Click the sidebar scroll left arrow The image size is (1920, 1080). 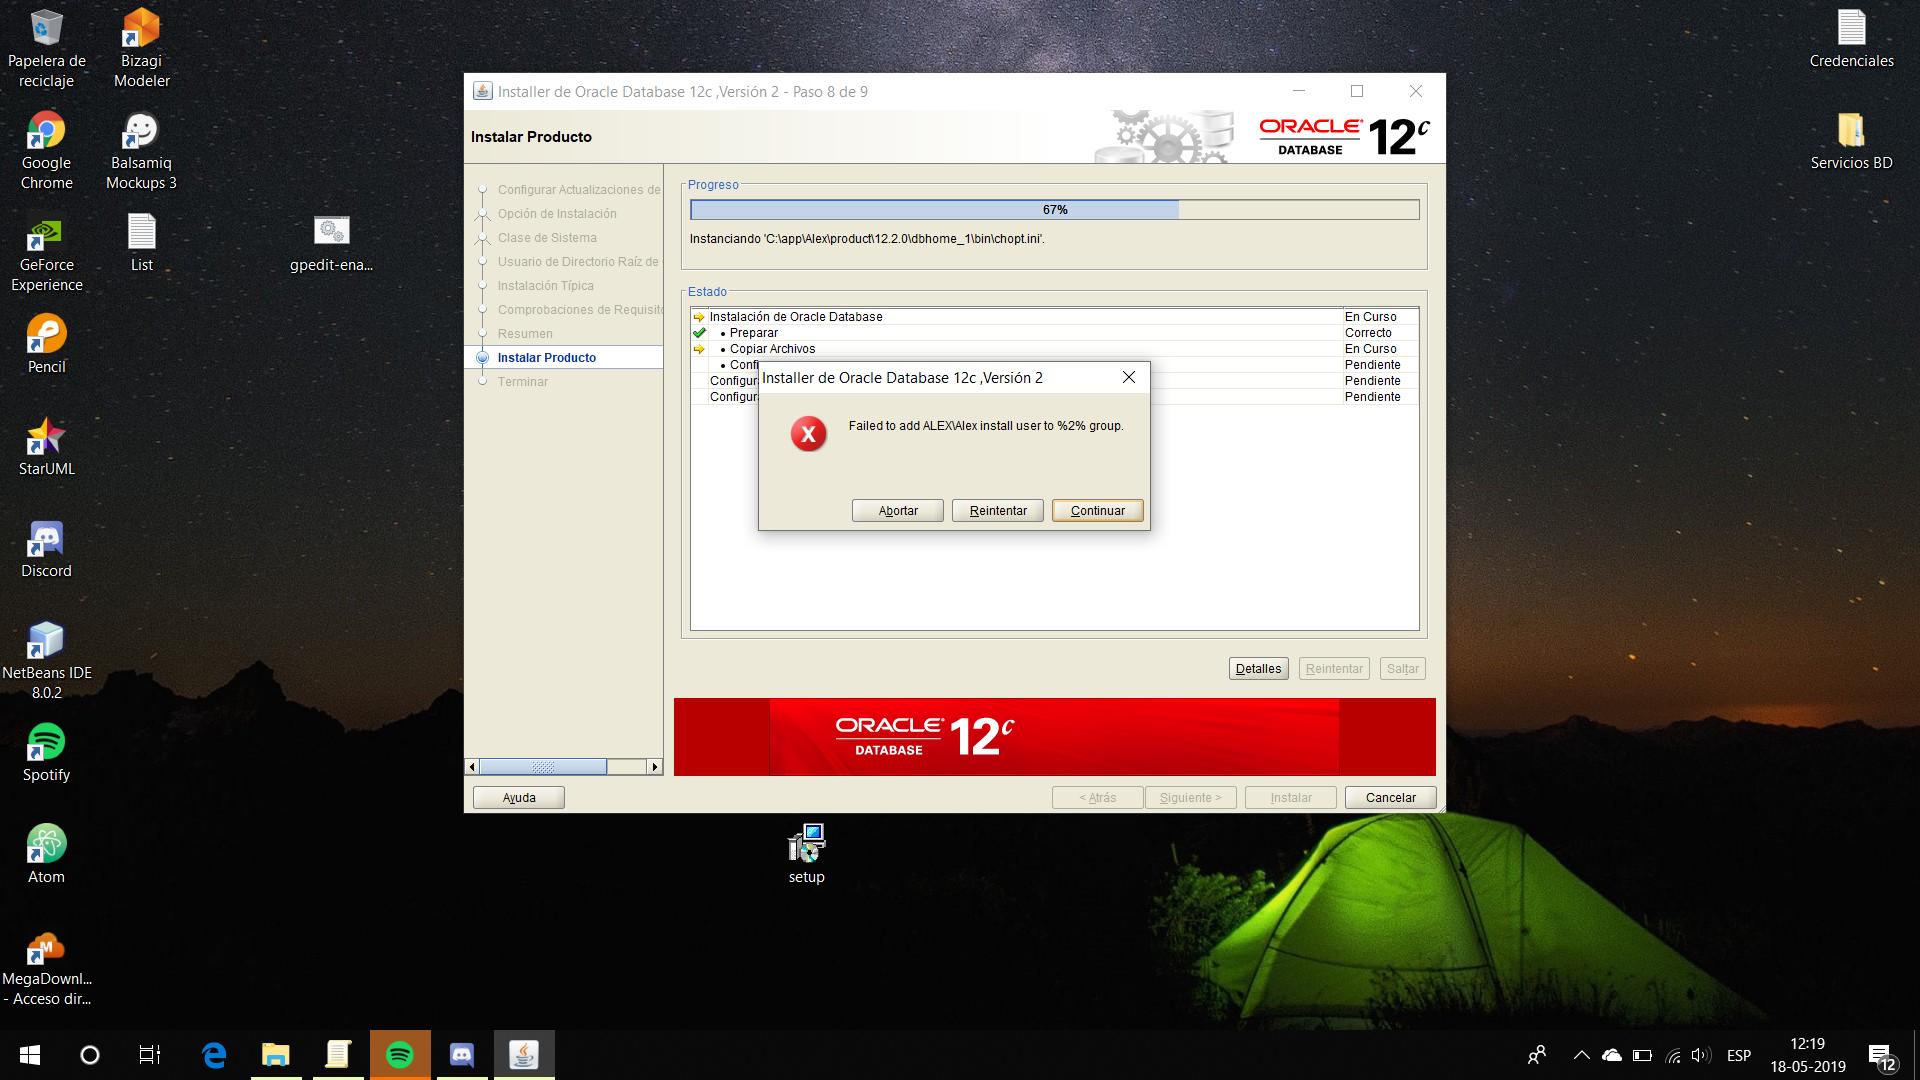tap(472, 766)
